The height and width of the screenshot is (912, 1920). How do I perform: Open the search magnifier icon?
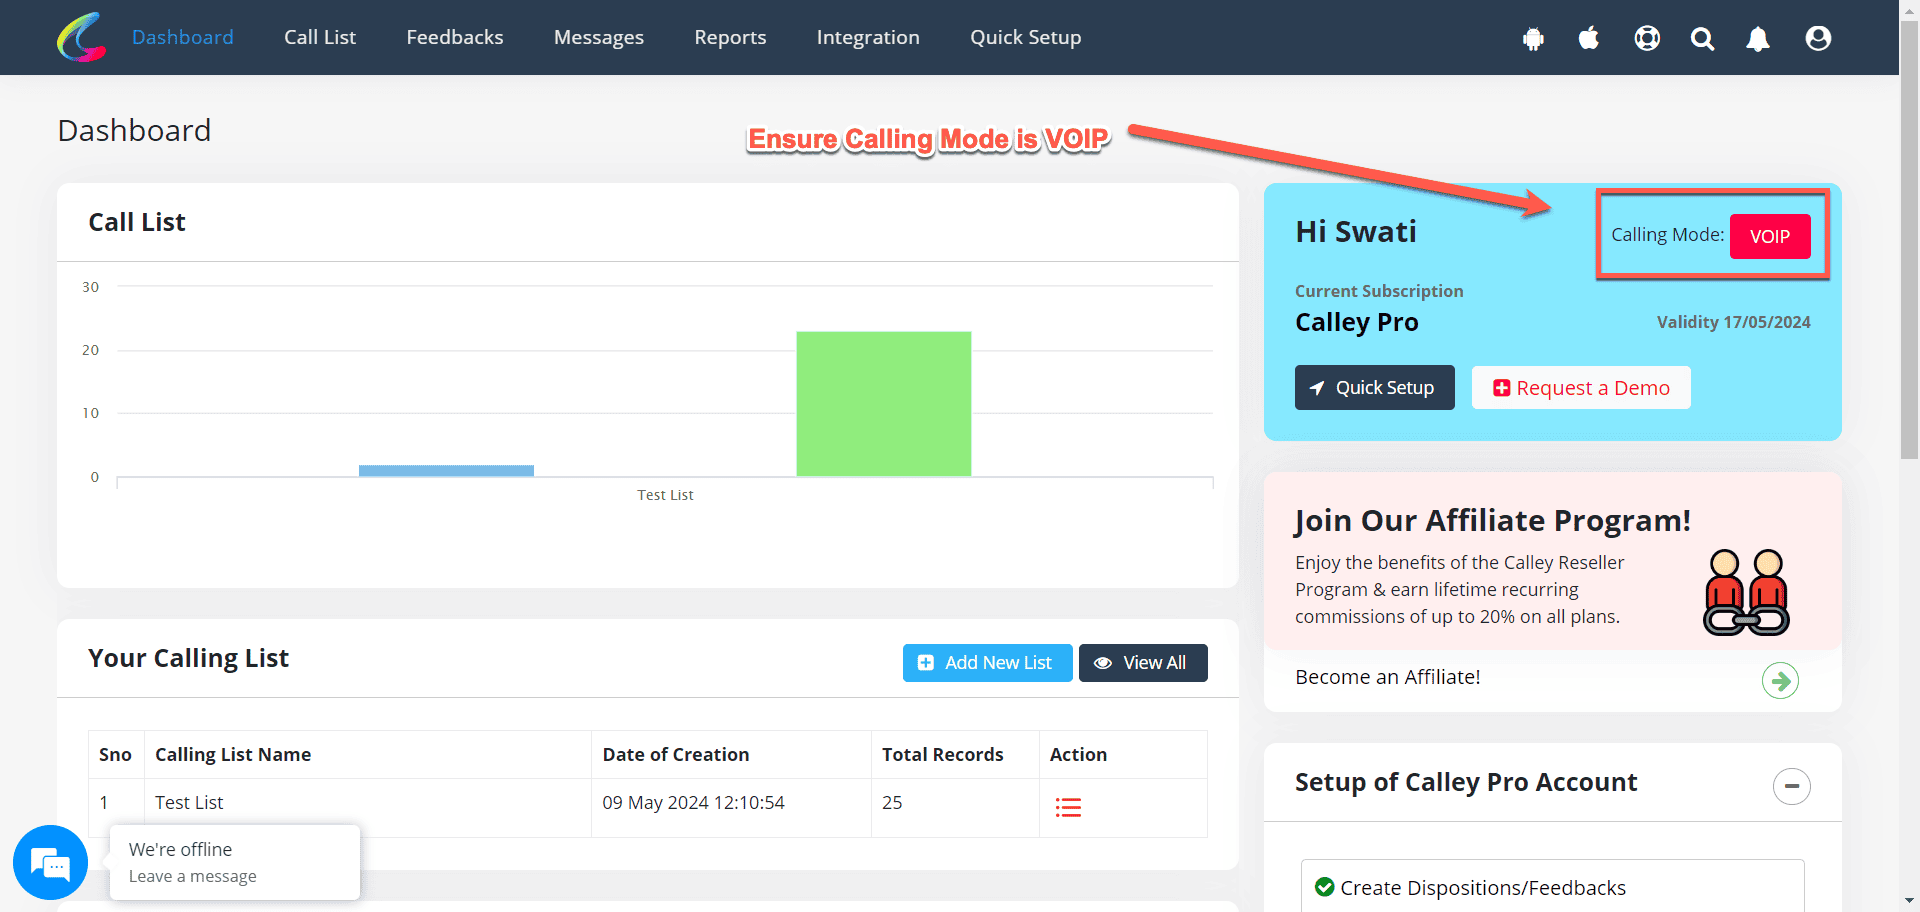(1702, 39)
